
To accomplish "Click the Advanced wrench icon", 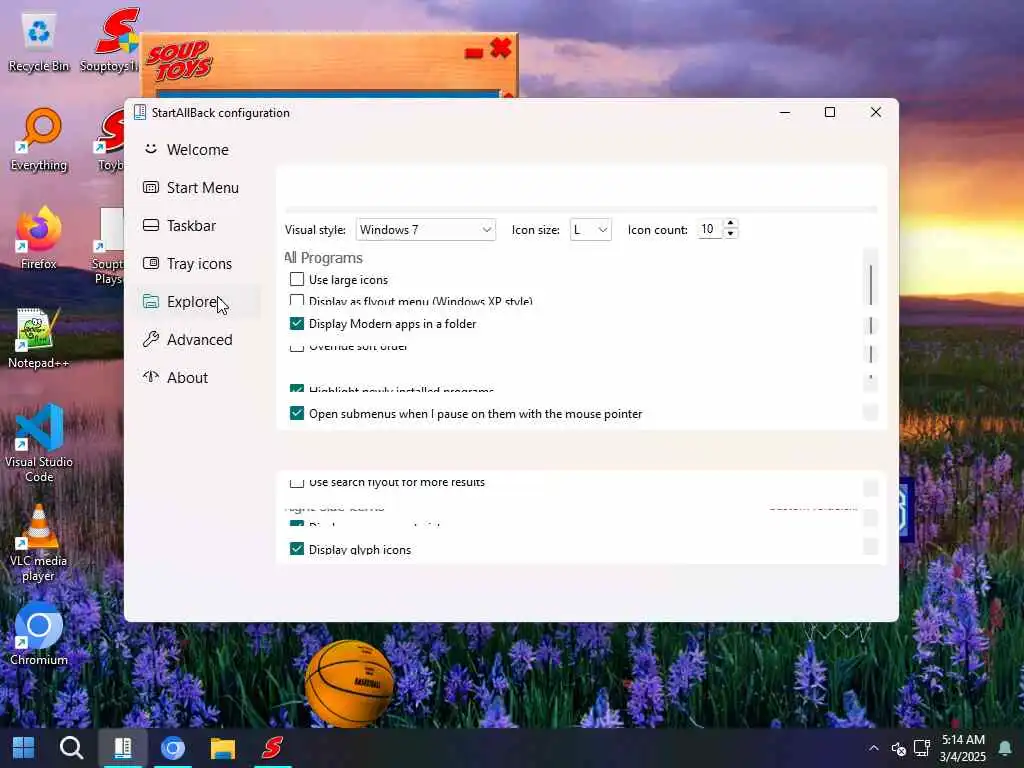I will pos(151,339).
